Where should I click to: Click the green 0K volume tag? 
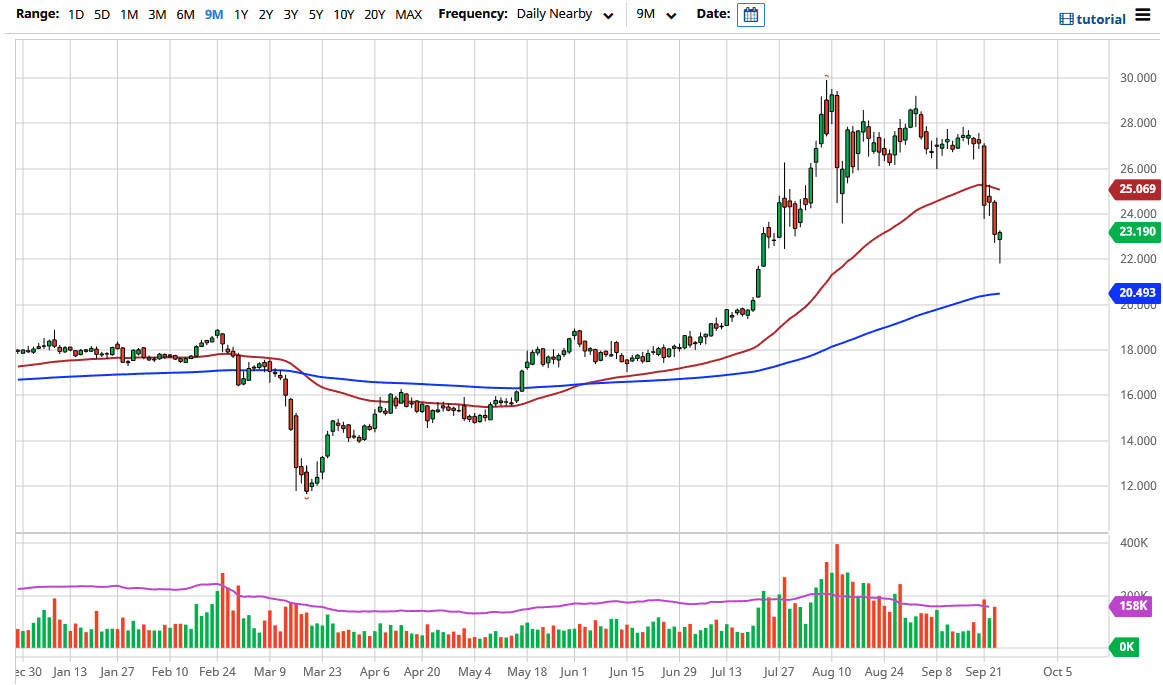(x=1126, y=647)
